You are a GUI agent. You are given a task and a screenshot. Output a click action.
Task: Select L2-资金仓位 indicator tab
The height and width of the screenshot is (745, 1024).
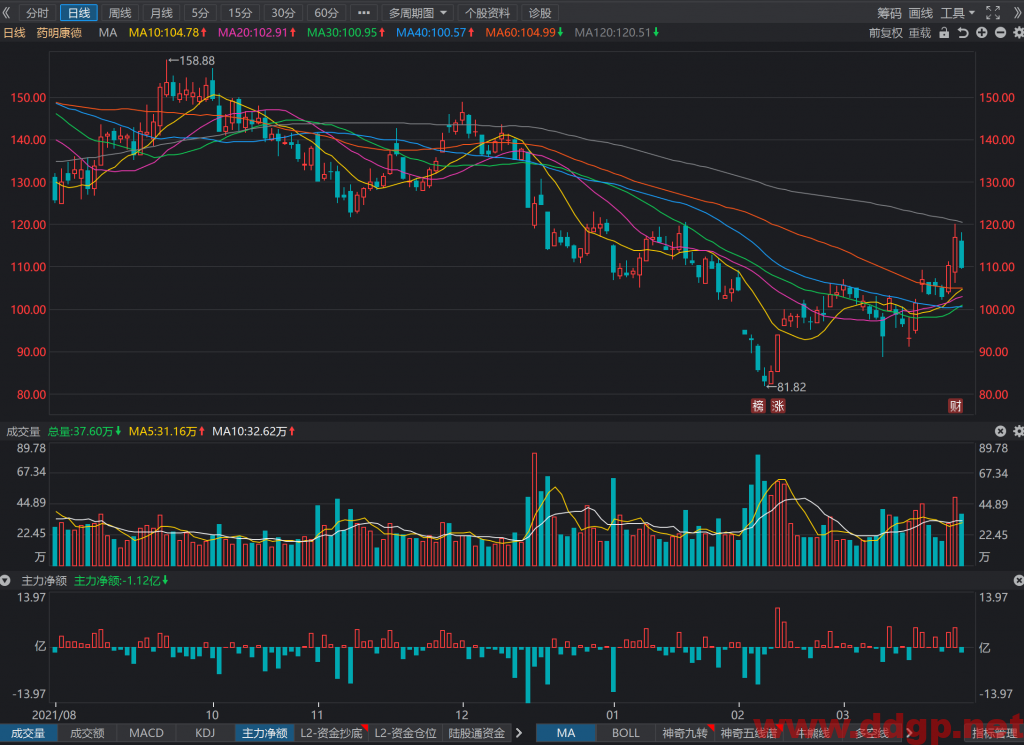coord(406,733)
